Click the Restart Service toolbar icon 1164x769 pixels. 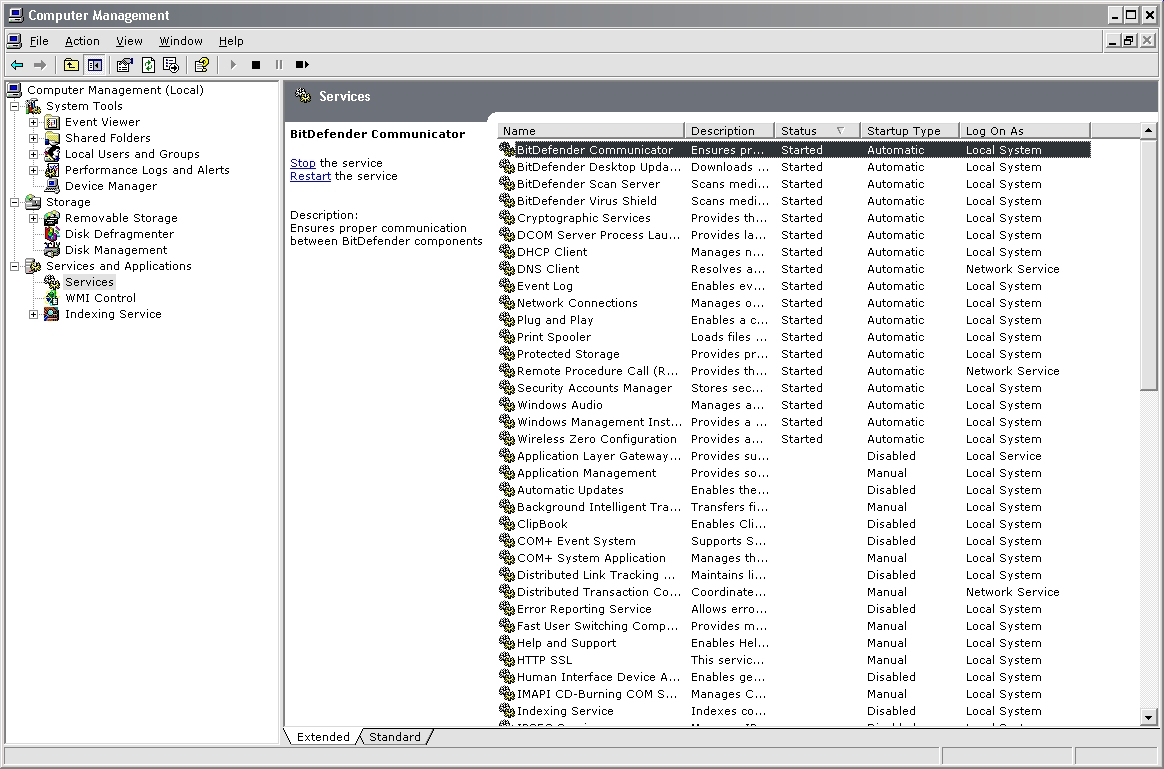(x=302, y=65)
